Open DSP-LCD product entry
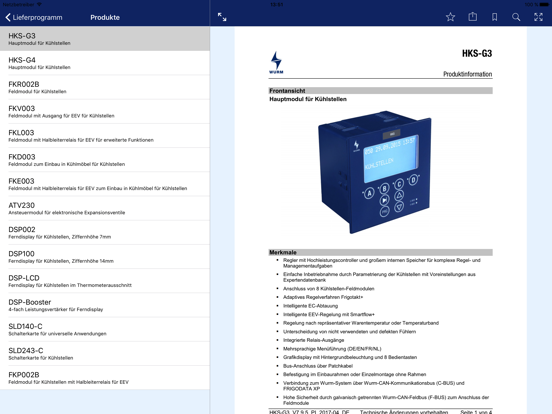The width and height of the screenshot is (552, 414). [105, 281]
